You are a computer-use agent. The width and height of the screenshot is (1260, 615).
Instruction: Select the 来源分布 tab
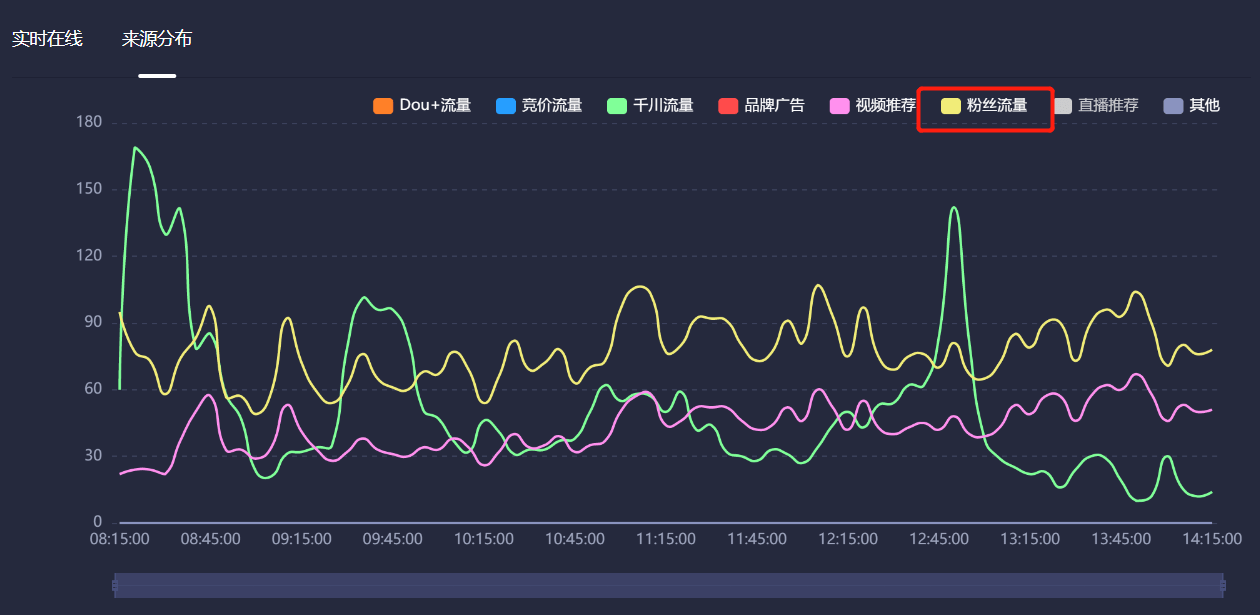(157, 39)
